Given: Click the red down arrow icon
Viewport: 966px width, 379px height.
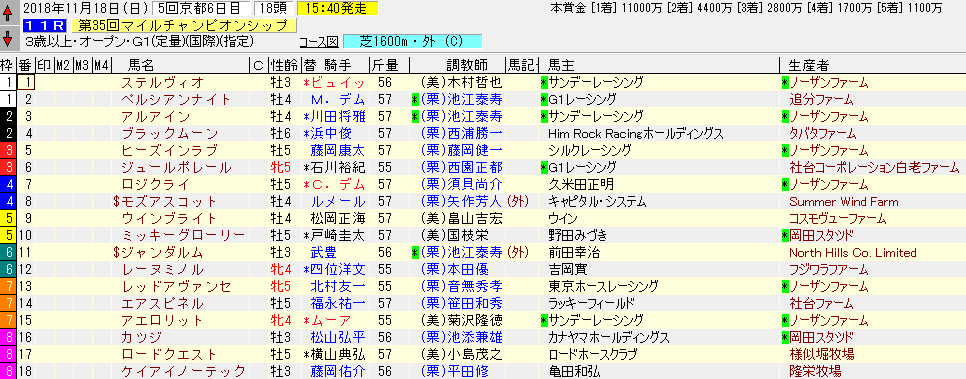Looking at the screenshot, I should click(x=8, y=39).
